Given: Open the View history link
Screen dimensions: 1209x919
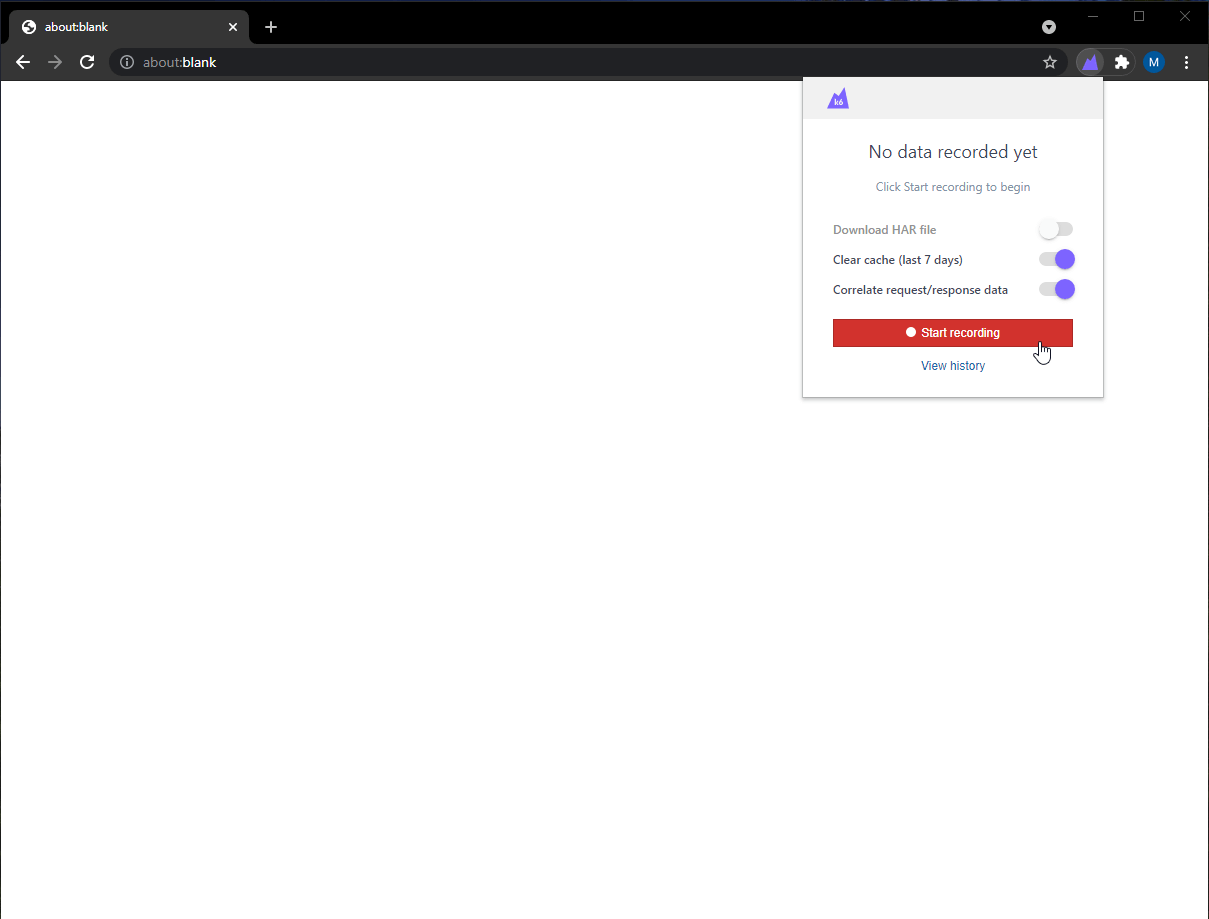Looking at the screenshot, I should 953,366.
